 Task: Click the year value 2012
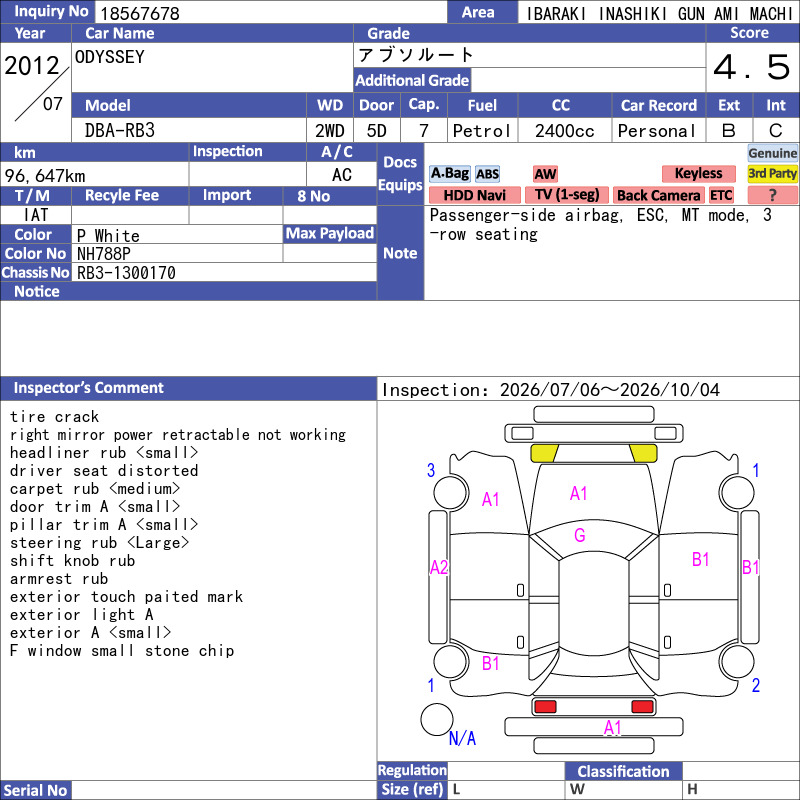(32, 66)
